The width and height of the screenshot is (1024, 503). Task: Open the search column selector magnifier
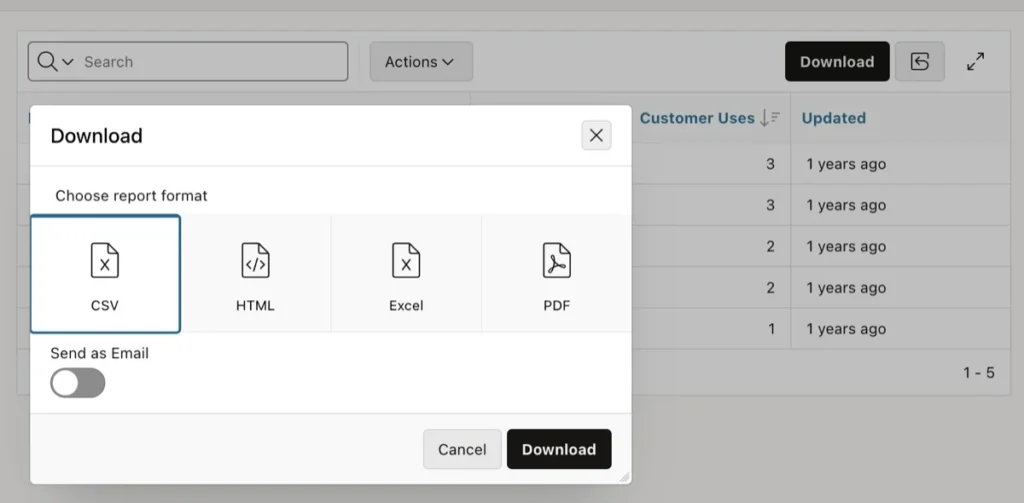pyautogui.click(x=55, y=61)
